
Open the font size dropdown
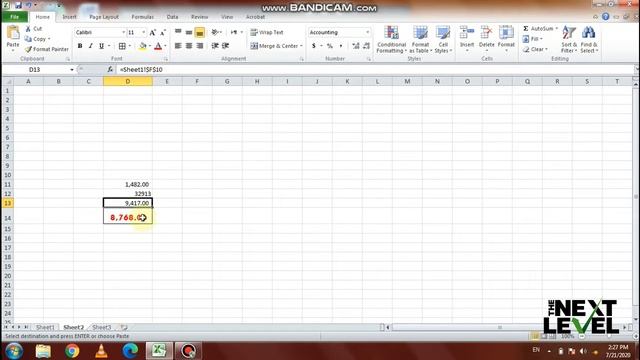(144, 32)
